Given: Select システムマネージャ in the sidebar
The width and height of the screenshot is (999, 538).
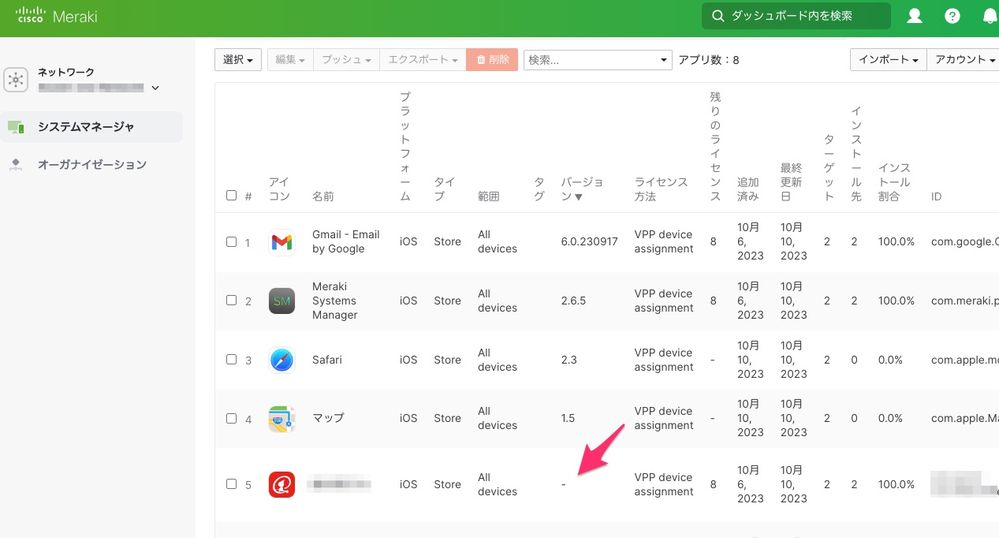Looking at the screenshot, I should [x=92, y=127].
